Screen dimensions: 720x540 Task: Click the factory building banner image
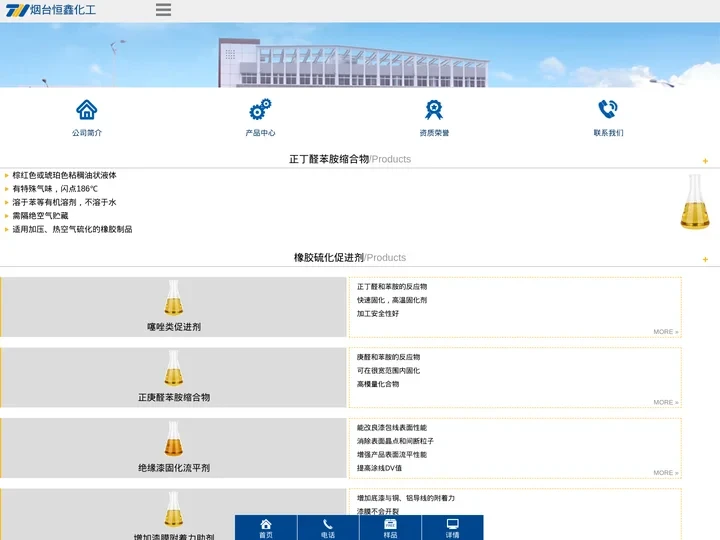360,55
